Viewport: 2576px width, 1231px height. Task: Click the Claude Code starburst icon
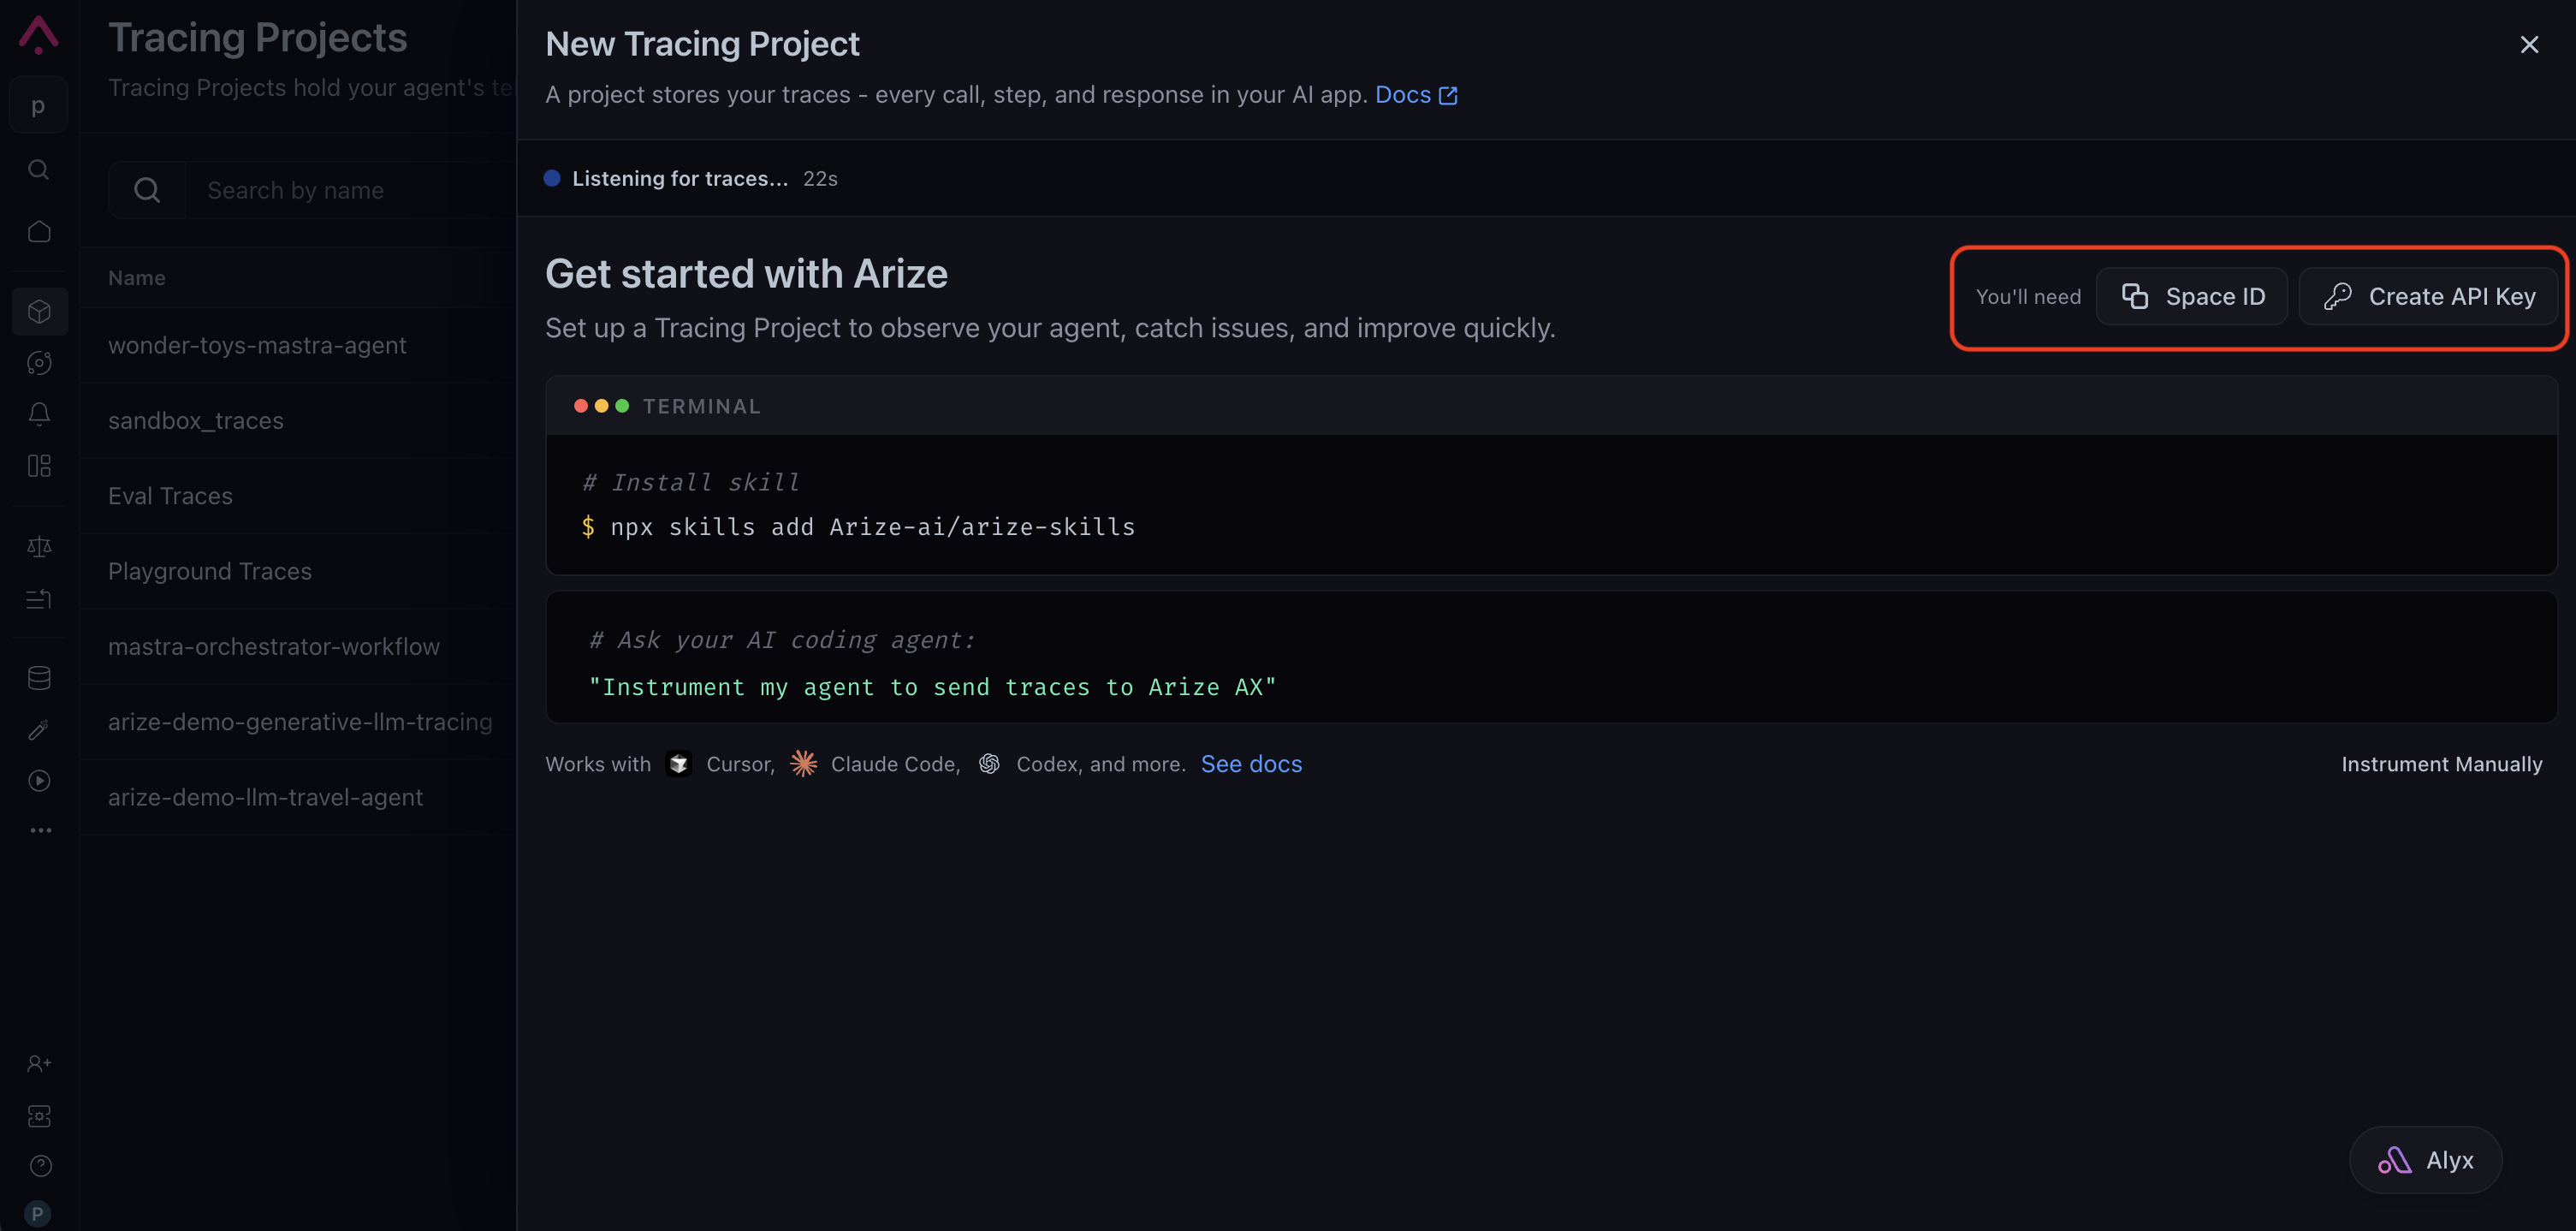[x=803, y=764]
